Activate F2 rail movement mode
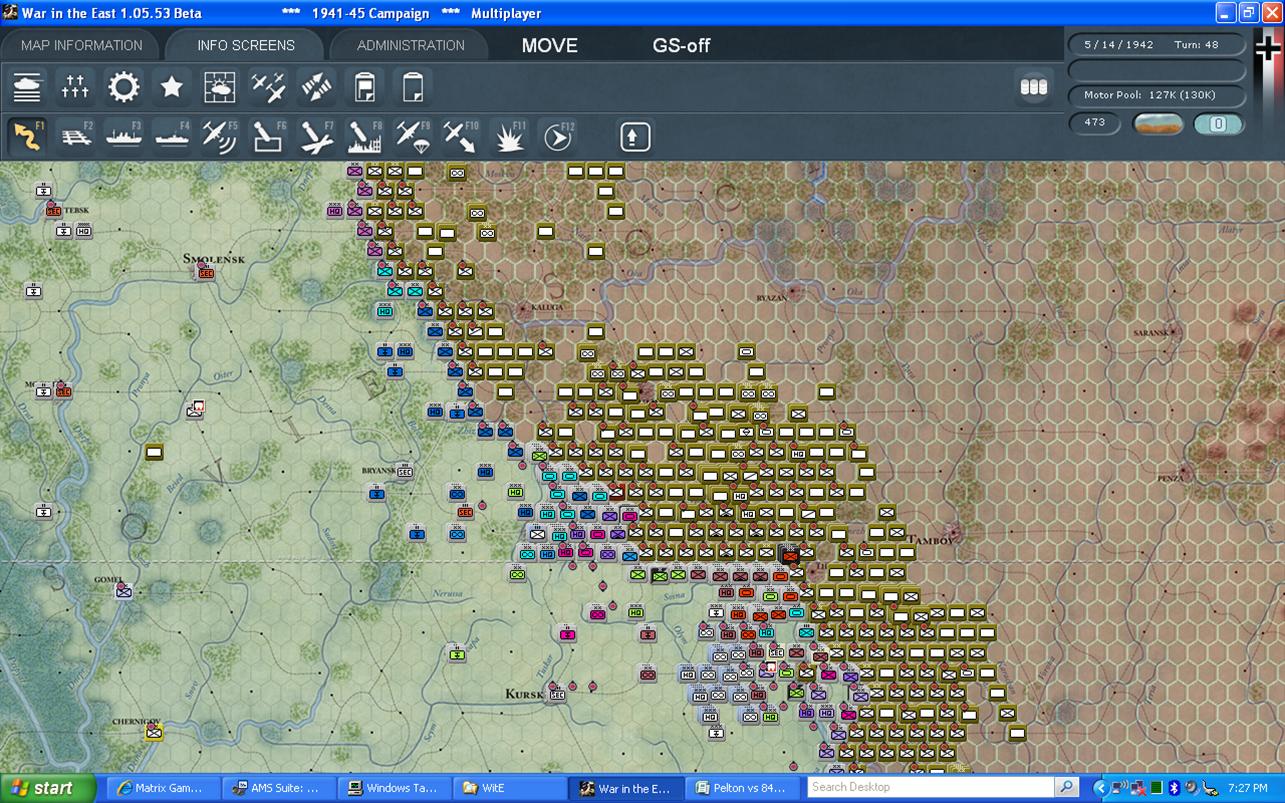 pos(76,135)
